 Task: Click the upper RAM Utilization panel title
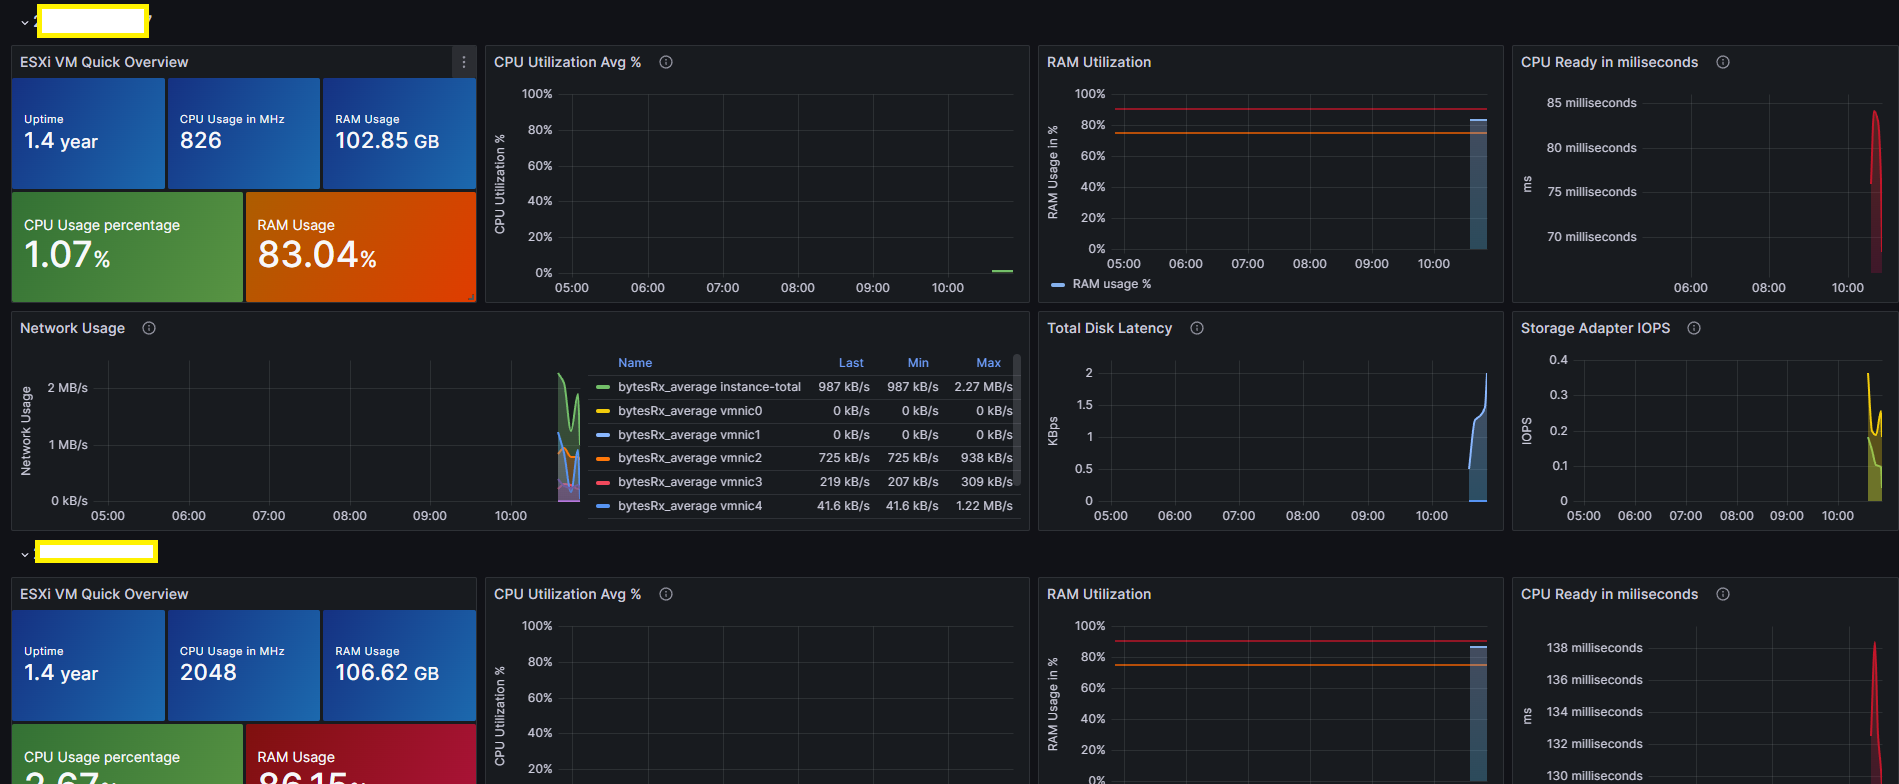point(1099,62)
